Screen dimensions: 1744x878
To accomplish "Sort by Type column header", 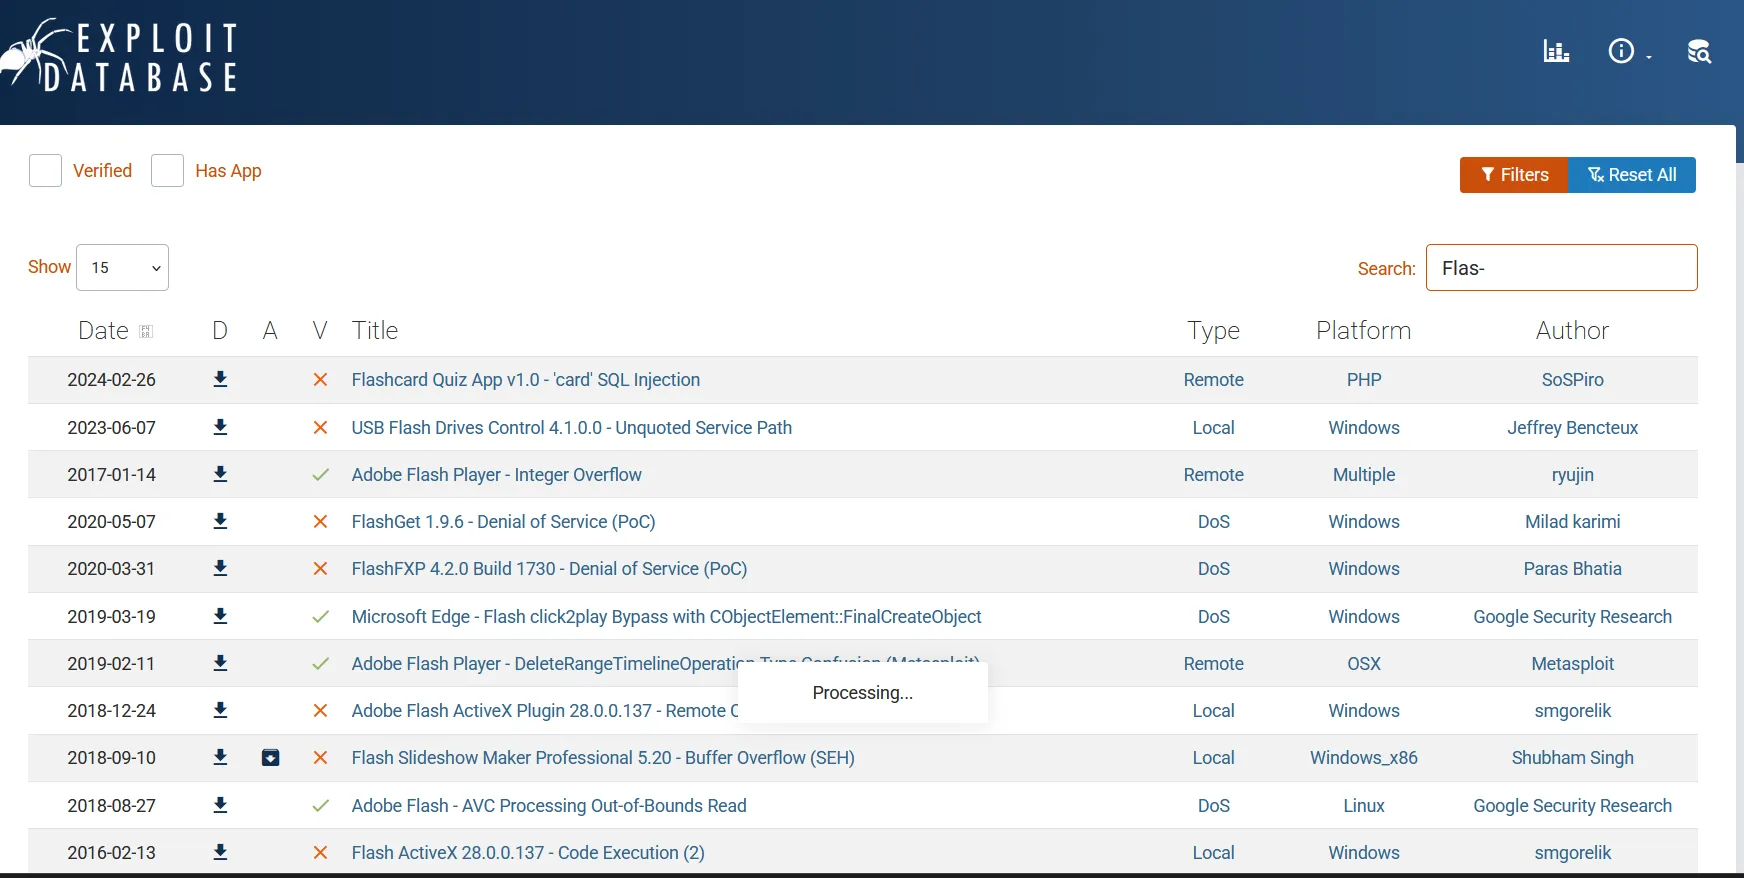I will pos(1214,331).
